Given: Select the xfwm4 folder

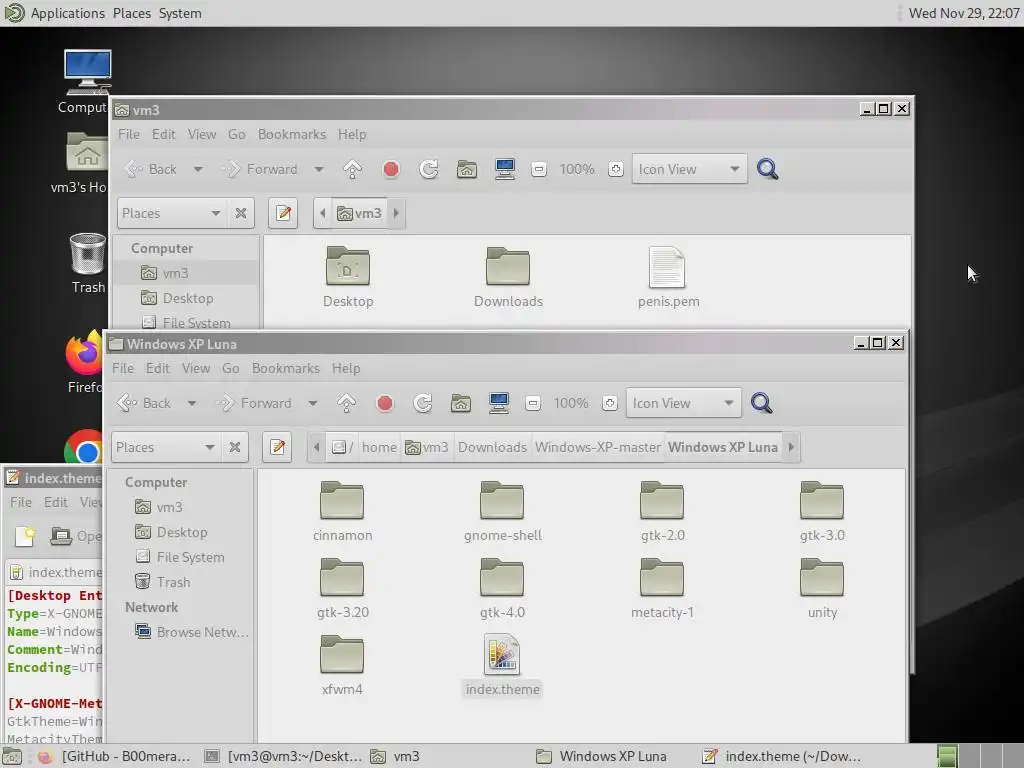Looking at the screenshot, I should [x=342, y=665].
